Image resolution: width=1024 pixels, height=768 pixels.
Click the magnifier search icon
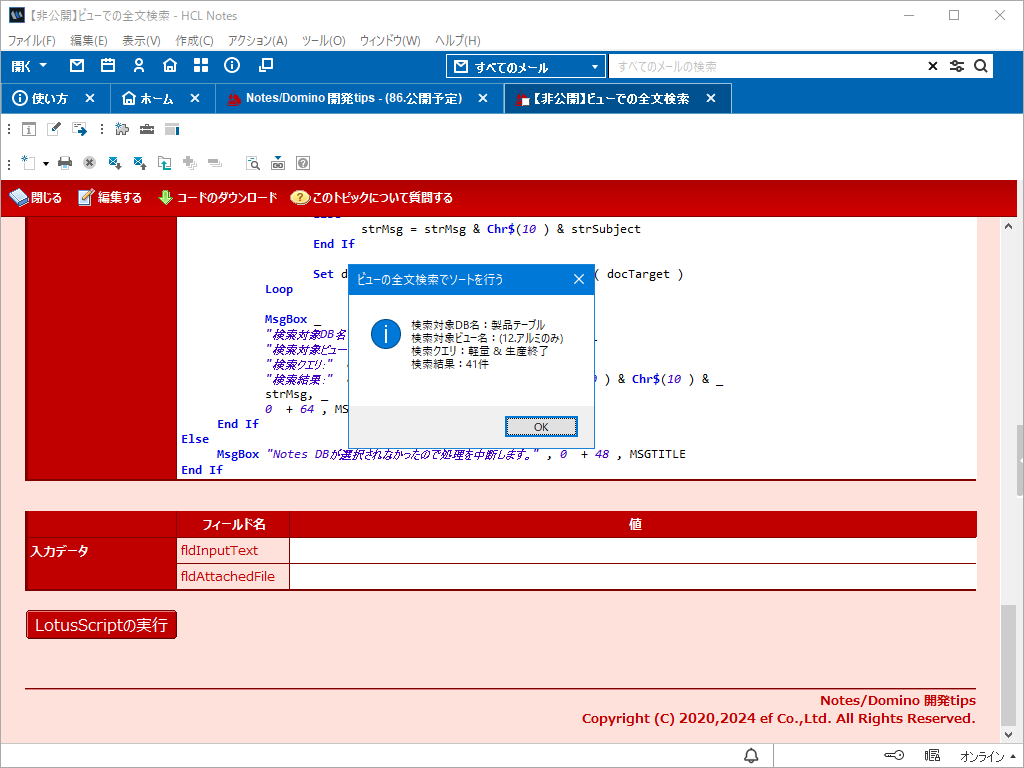tap(981, 66)
